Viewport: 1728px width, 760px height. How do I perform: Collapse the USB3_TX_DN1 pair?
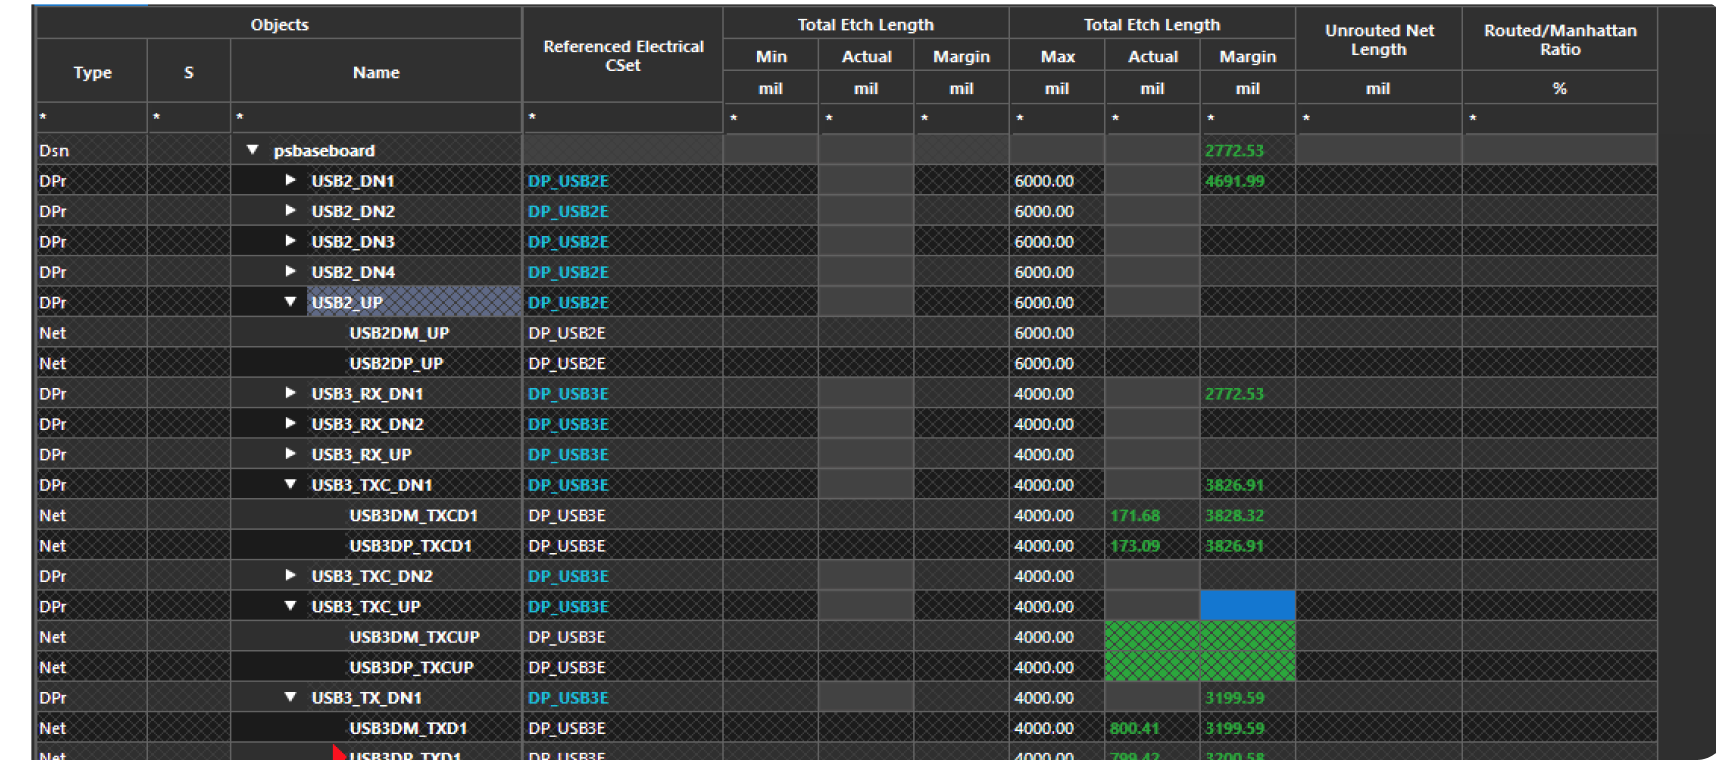(290, 698)
